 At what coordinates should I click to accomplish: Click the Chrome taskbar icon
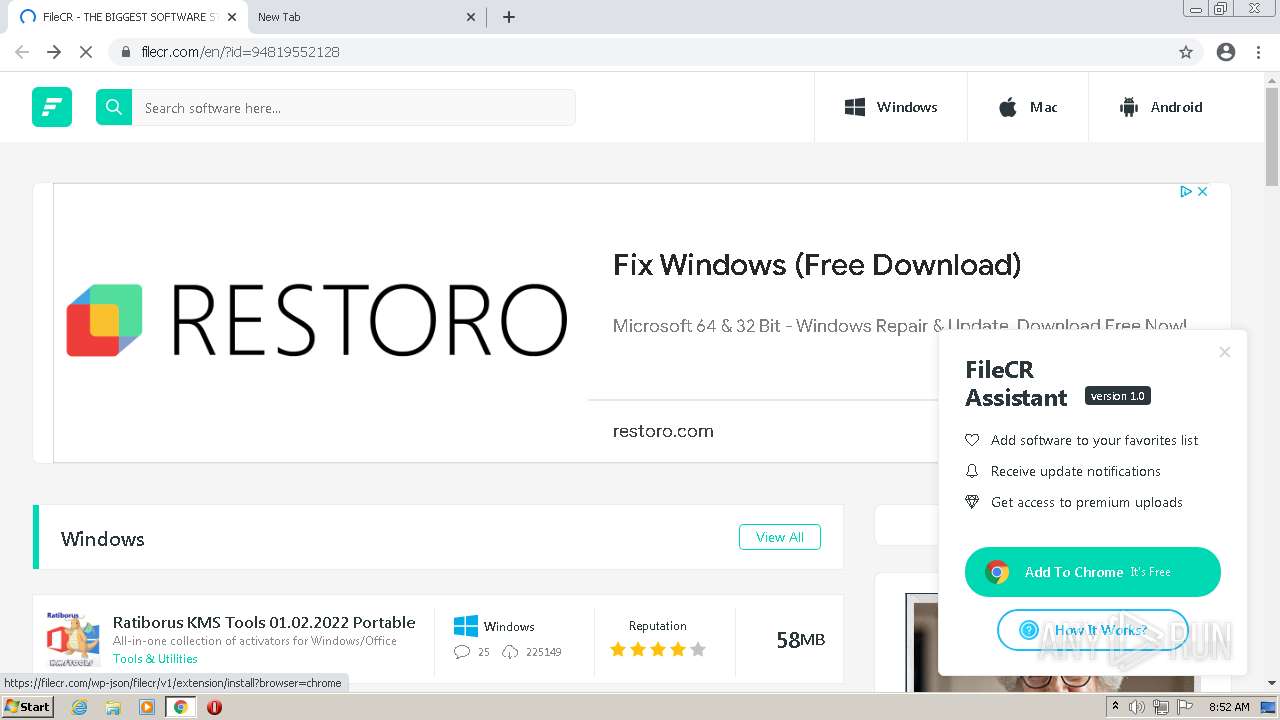pyautogui.click(x=181, y=707)
